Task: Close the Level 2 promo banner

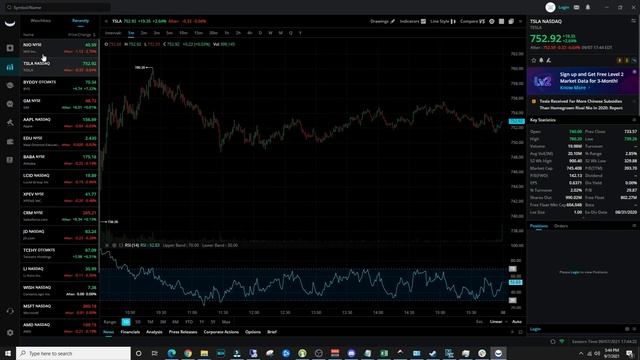Action: tap(634, 71)
